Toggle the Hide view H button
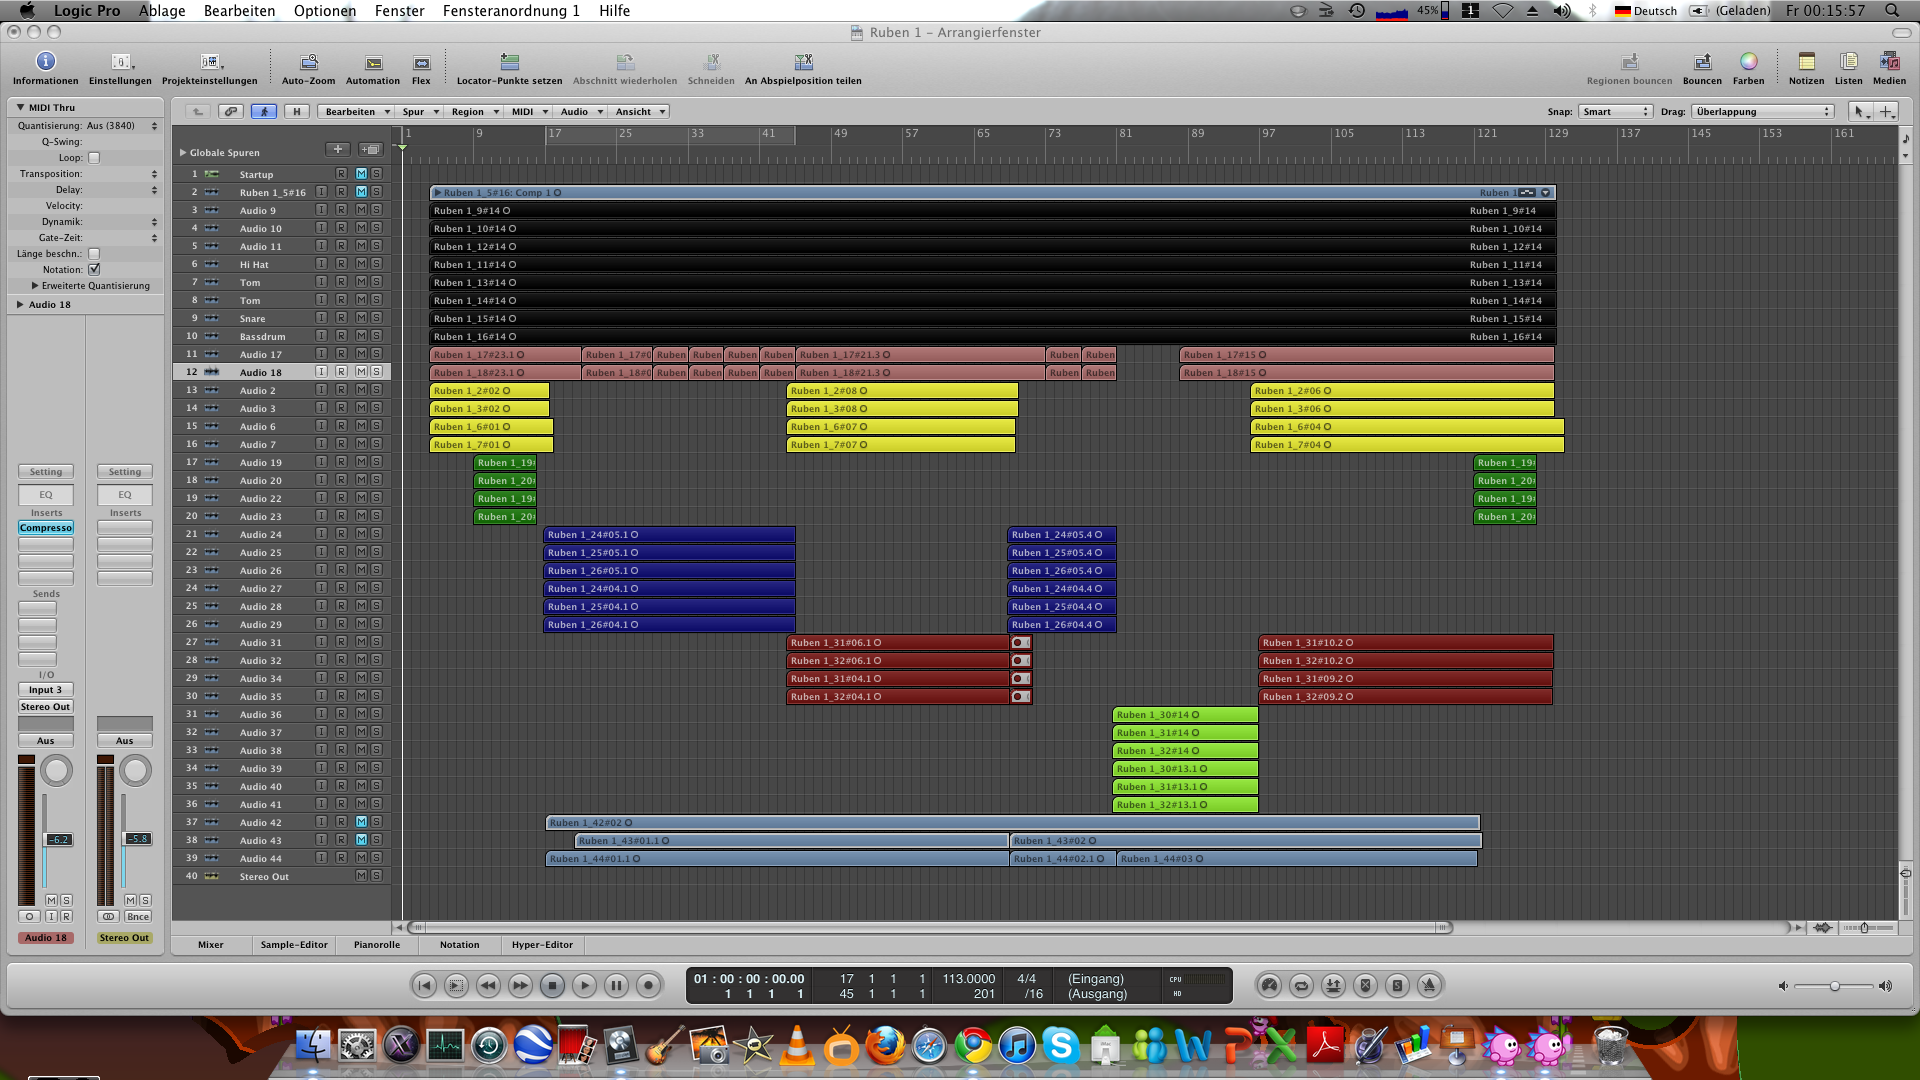Screen dimensions: 1920x1080 pos(296,111)
